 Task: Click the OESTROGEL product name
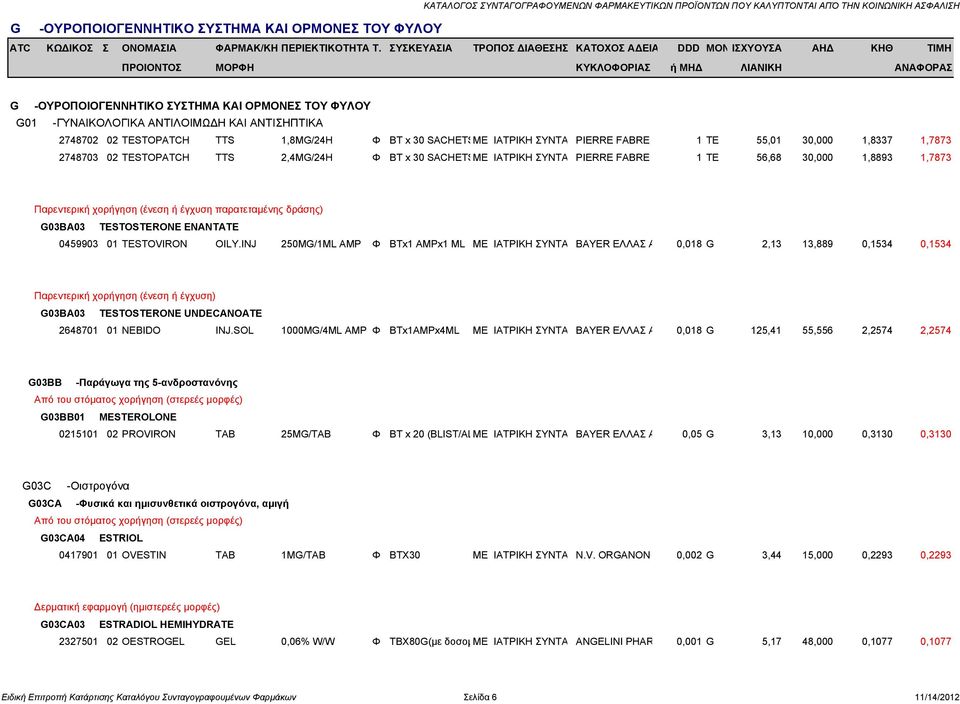pos(153,642)
